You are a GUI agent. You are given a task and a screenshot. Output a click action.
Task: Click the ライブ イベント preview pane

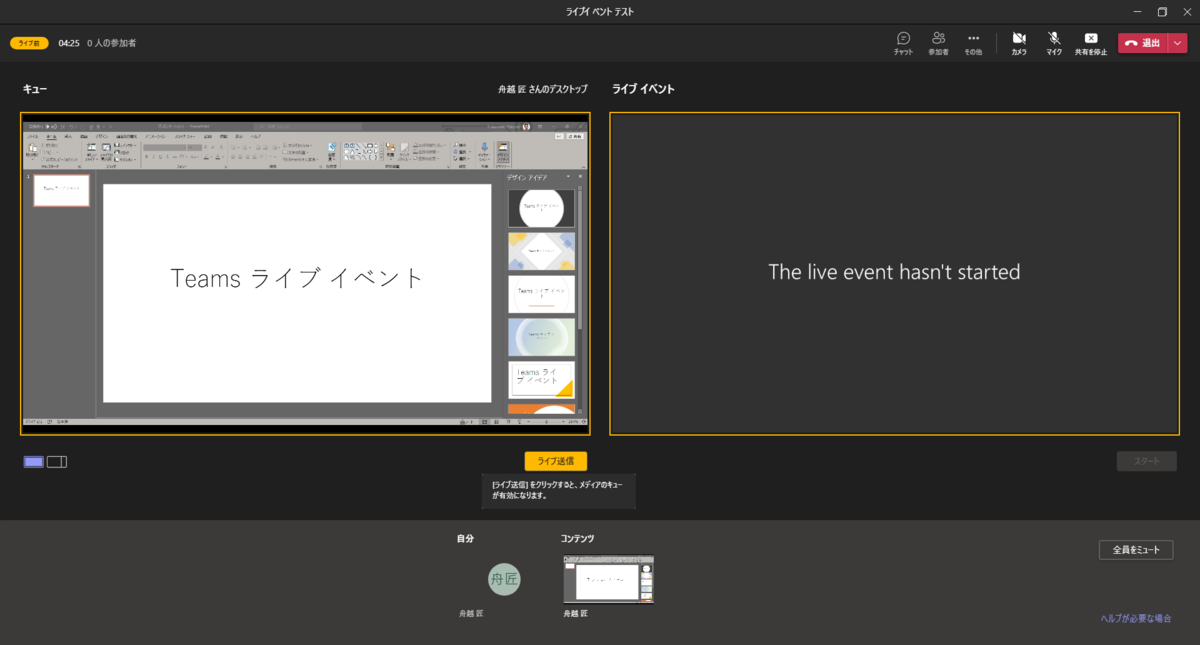coord(895,273)
